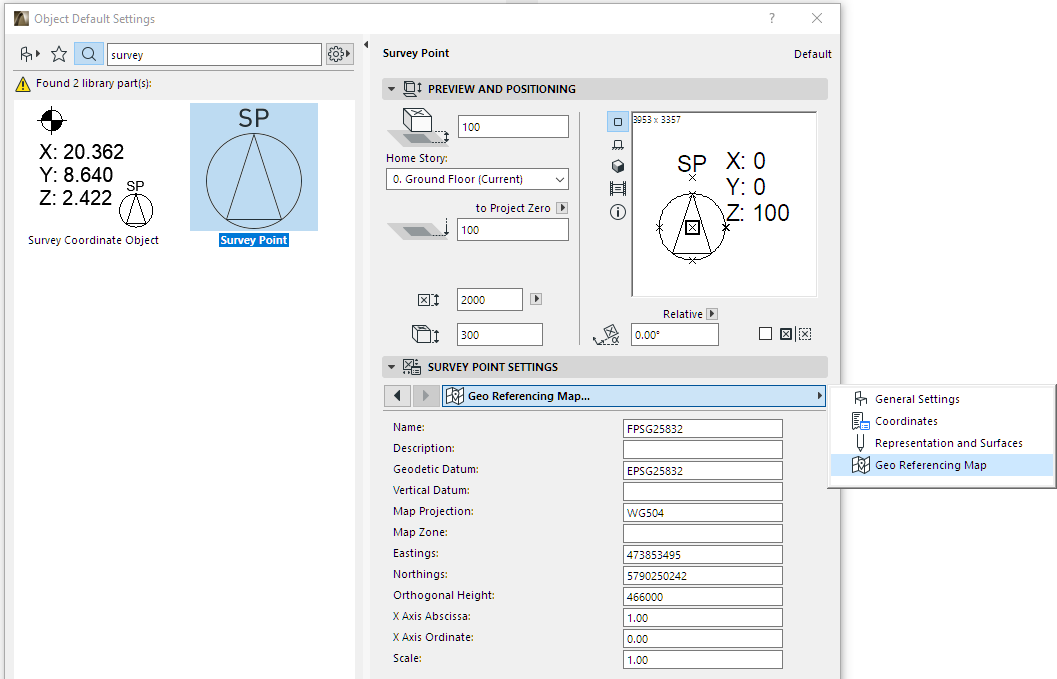Toggle the dashed X mirror option

pyautogui.click(x=805, y=334)
